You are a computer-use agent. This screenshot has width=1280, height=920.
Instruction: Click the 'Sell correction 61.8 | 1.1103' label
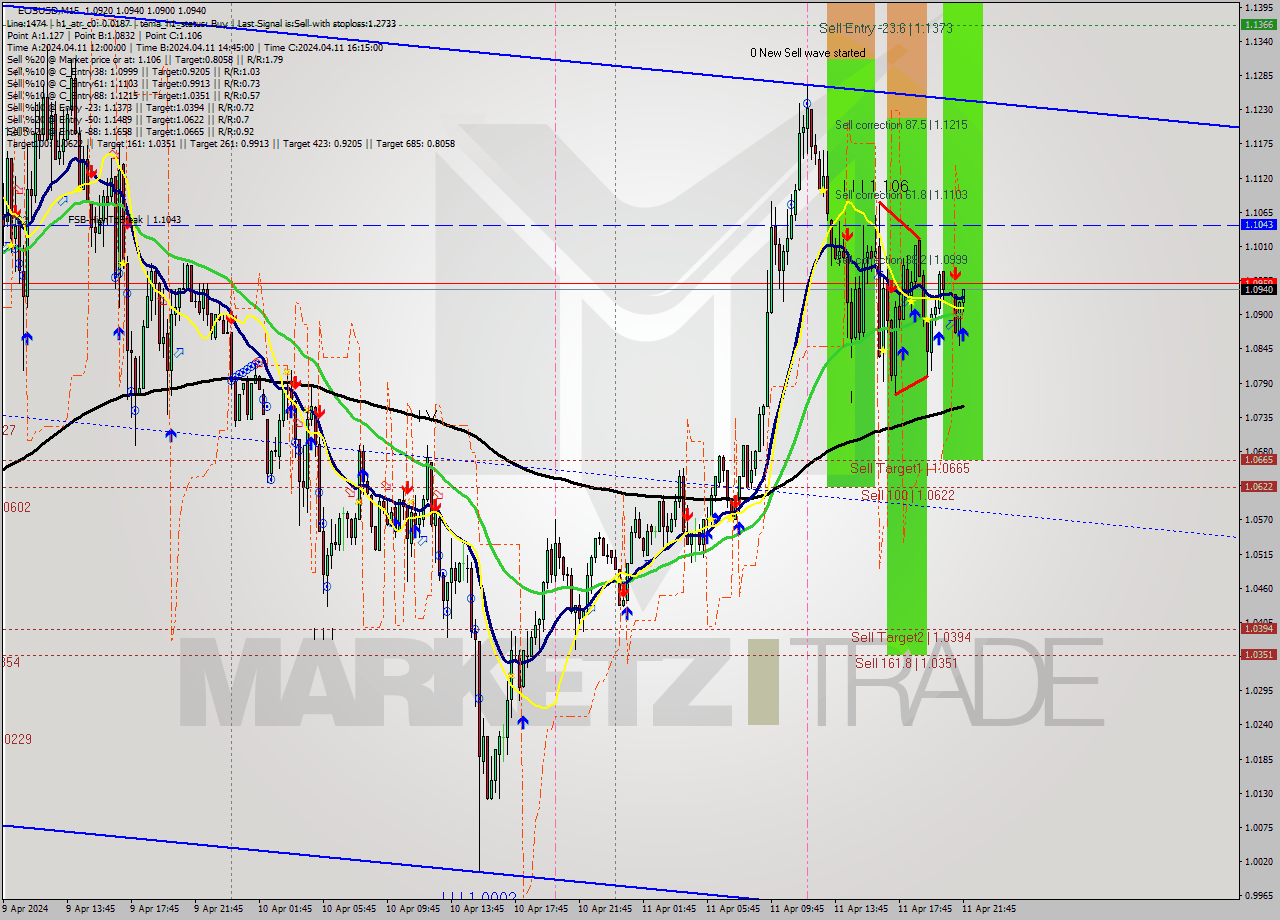click(901, 195)
